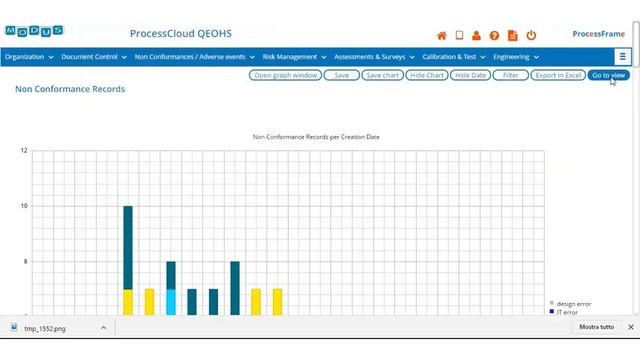Image resolution: width=640 pixels, height=360 pixels.
Task: Log out via the power icon
Action: (x=531, y=36)
